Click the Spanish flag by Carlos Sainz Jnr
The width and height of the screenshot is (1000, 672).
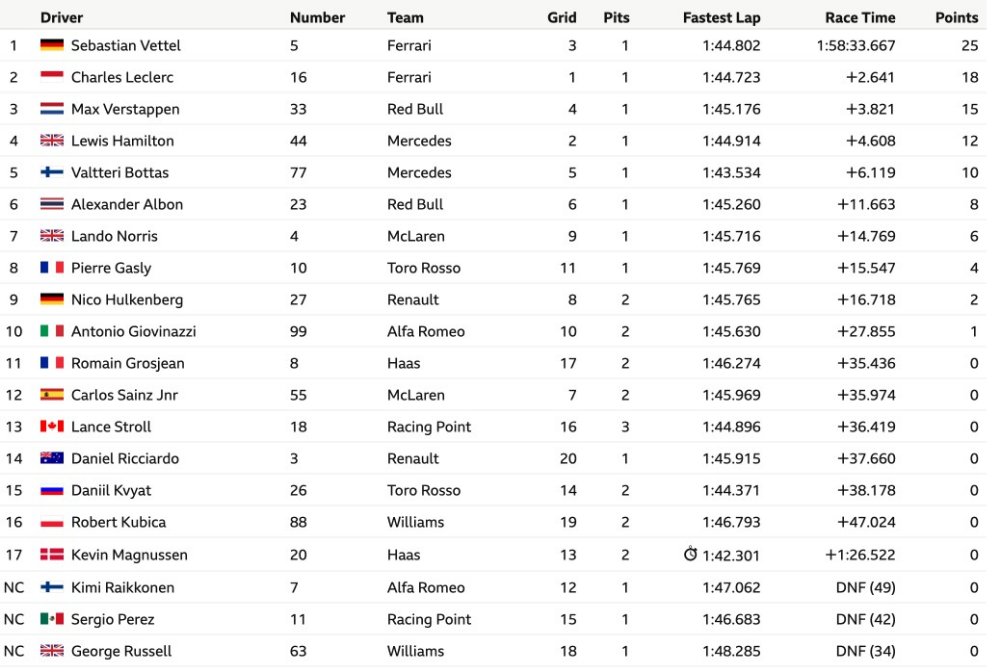[52, 395]
